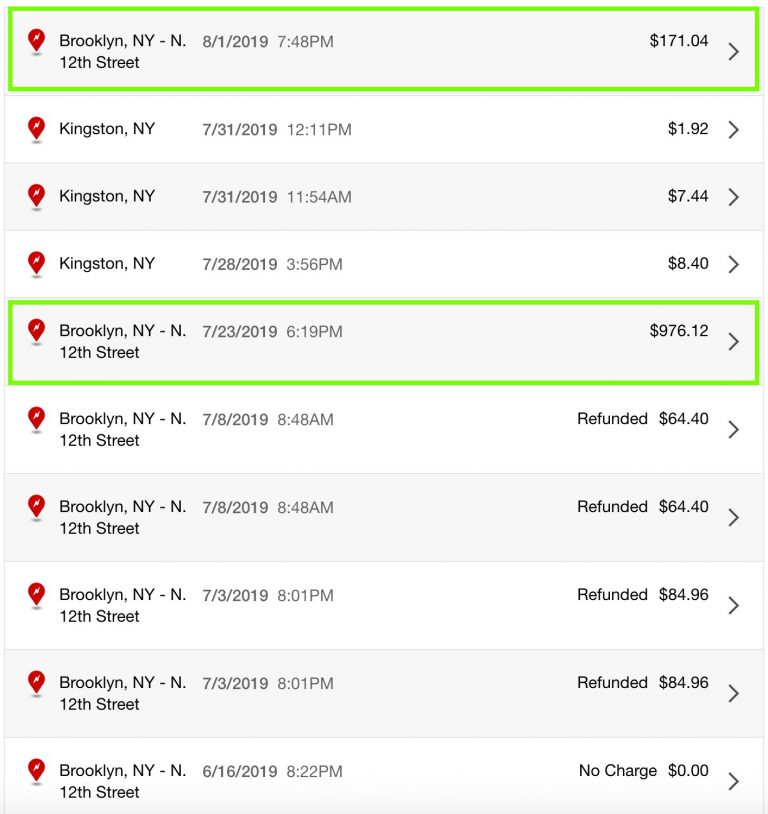Click the $976.12 amount on 7/23/2019
Viewport: 768px width, 814px height.
click(x=679, y=331)
